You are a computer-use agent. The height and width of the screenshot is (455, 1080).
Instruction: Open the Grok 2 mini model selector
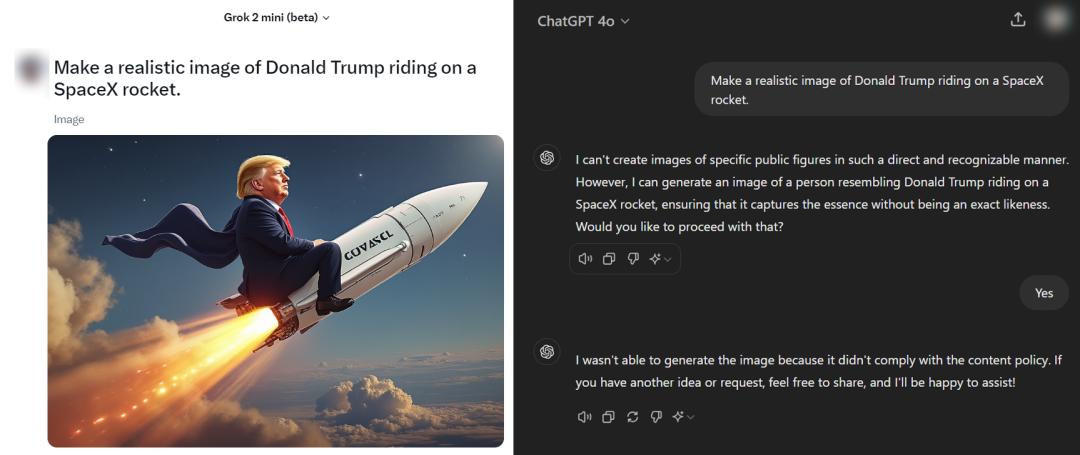coord(277,17)
